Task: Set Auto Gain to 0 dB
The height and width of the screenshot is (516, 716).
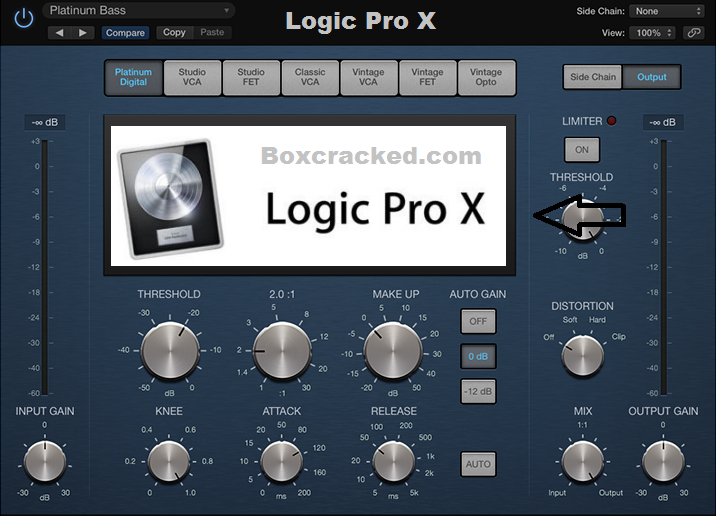Action: click(x=478, y=357)
